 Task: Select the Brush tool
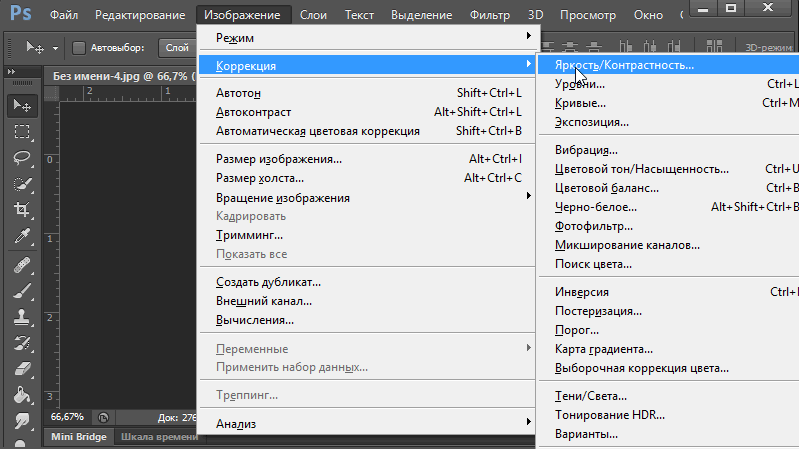pyautogui.click(x=21, y=291)
